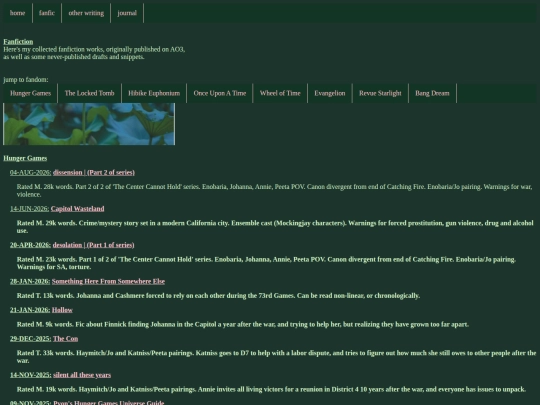Viewport: 540px width, 405px height.
Task: Click the 'Rated M. 29k words' description
Action: point(275,227)
